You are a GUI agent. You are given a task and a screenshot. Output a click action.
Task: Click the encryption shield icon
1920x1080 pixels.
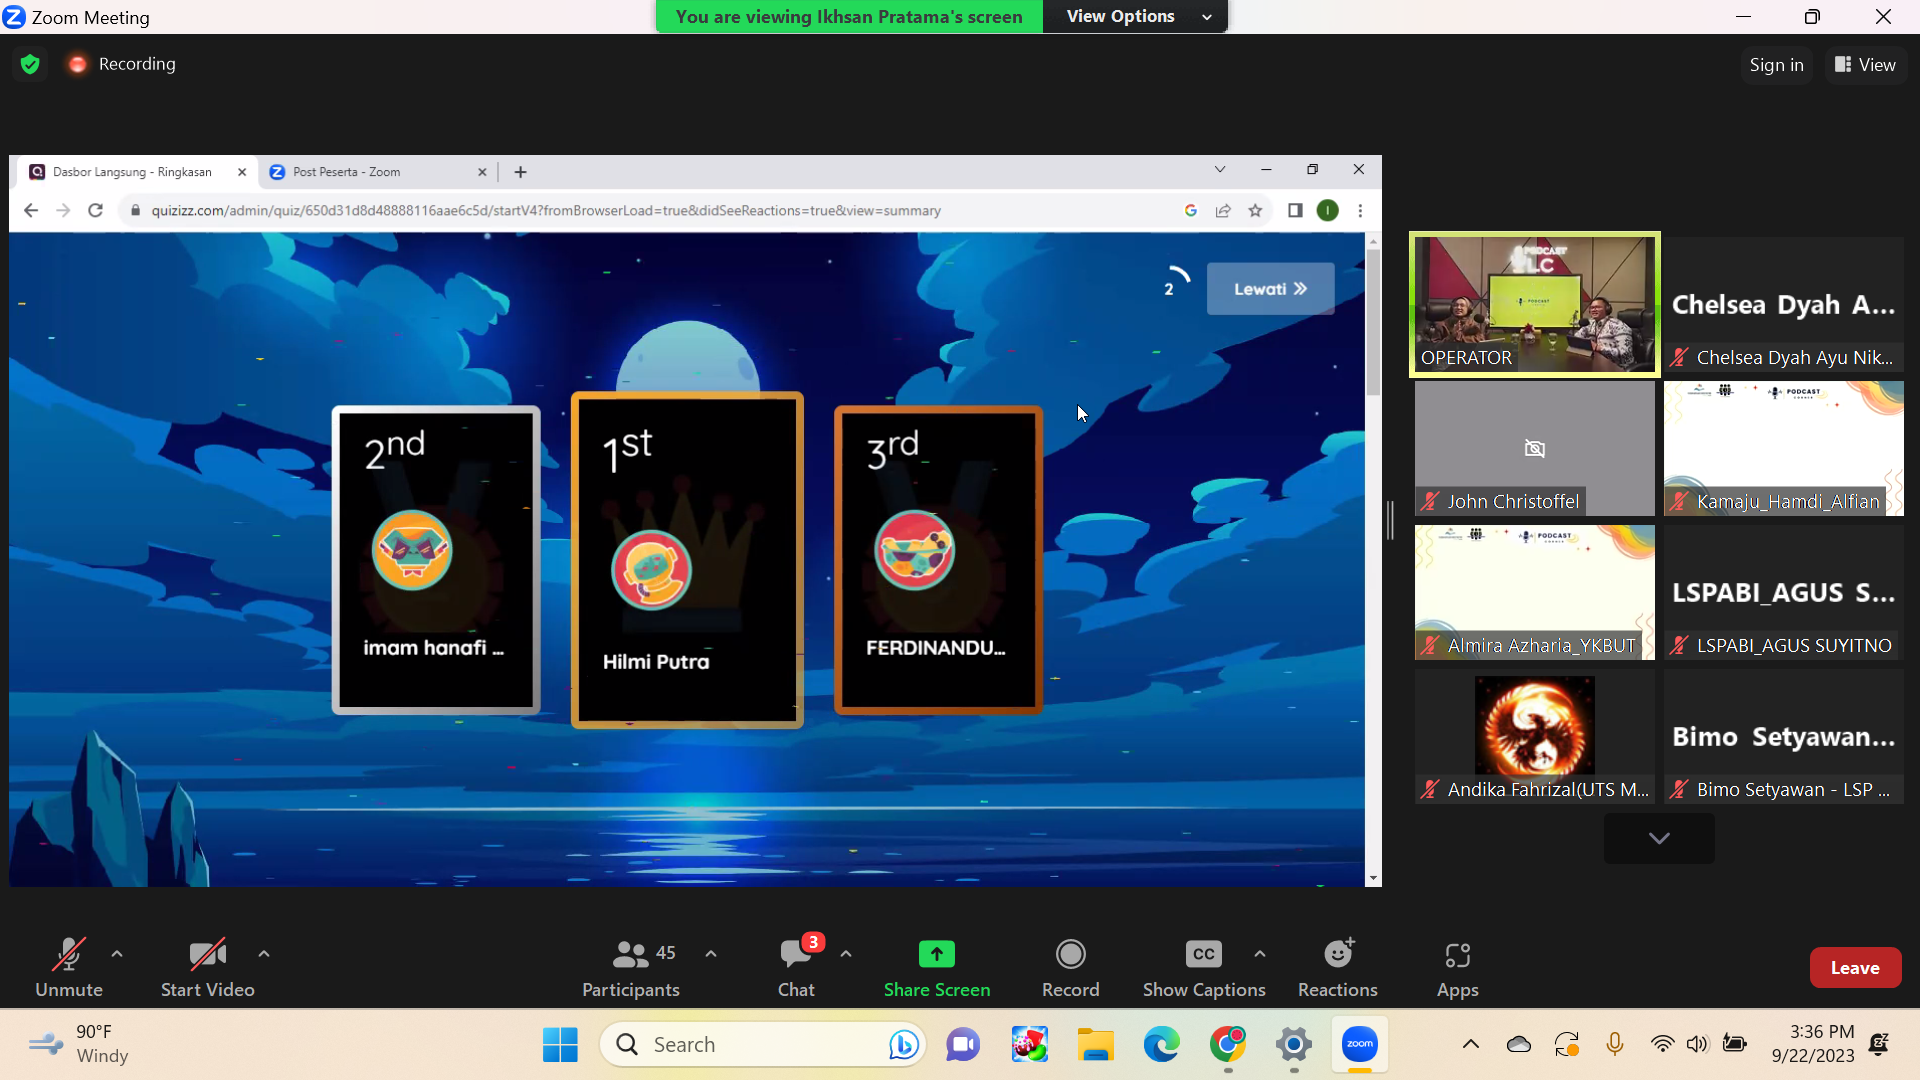pyautogui.click(x=30, y=64)
